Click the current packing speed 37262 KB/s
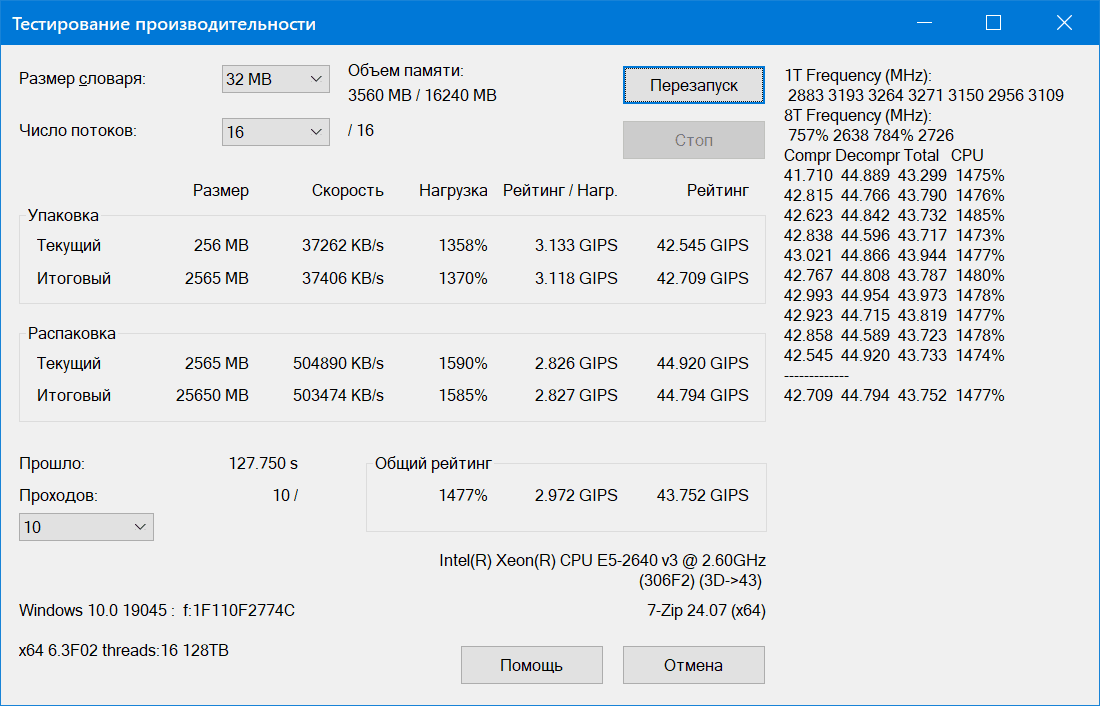This screenshot has width=1100, height=706. click(x=343, y=246)
